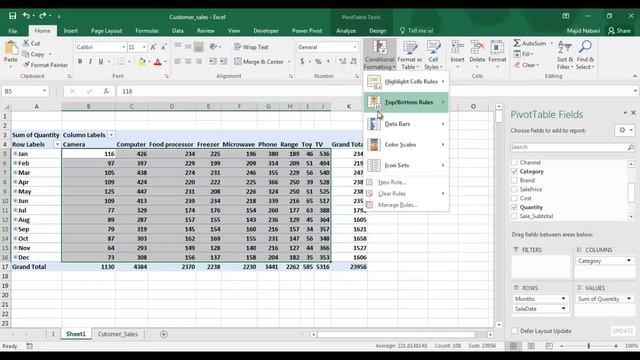The image size is (640, 360).
Task: Open the font color picker arrow
Action: coord(165,62)
